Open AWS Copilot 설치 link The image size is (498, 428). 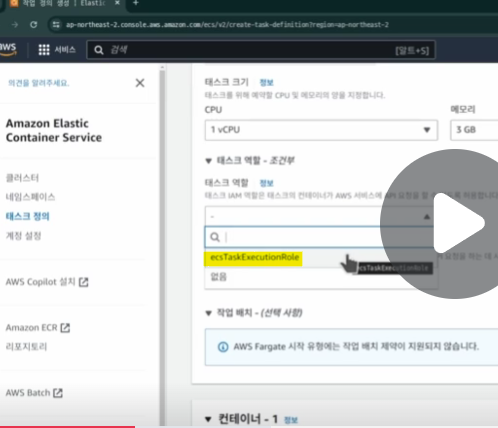click(41, 282)
